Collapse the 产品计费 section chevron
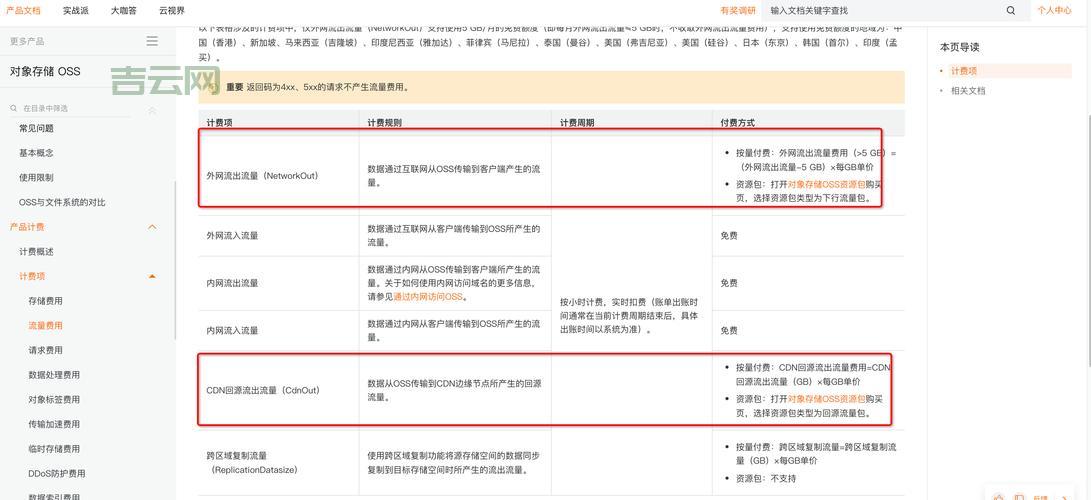 click(152, 227)
